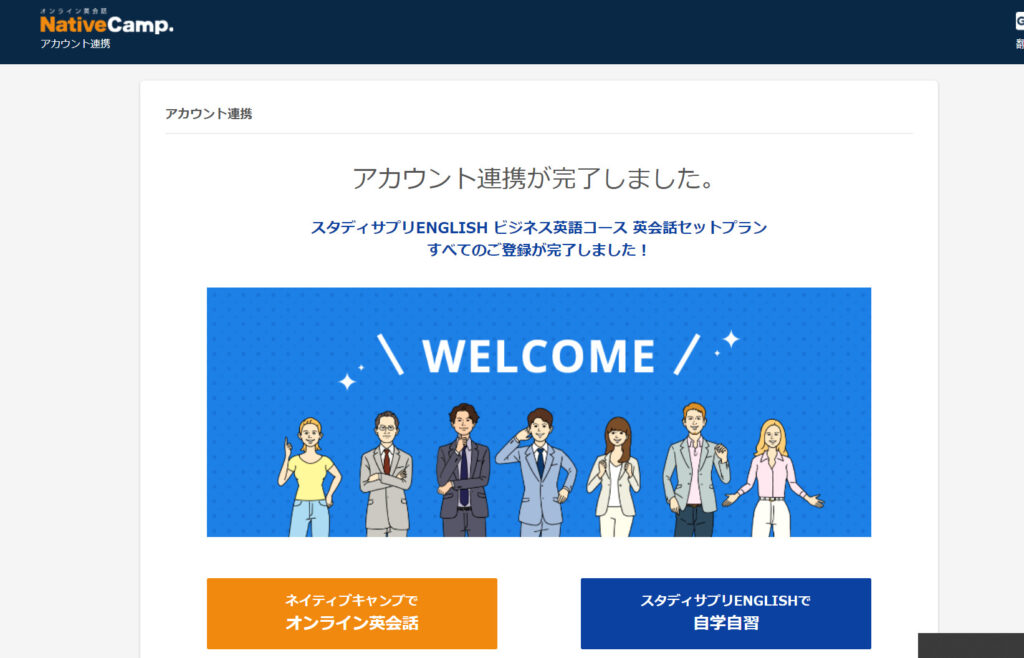Viewport: 1024px width, 658px height.
Task: Click the アカウント連携が完了しました。 heading
Action: coord(533,178)
